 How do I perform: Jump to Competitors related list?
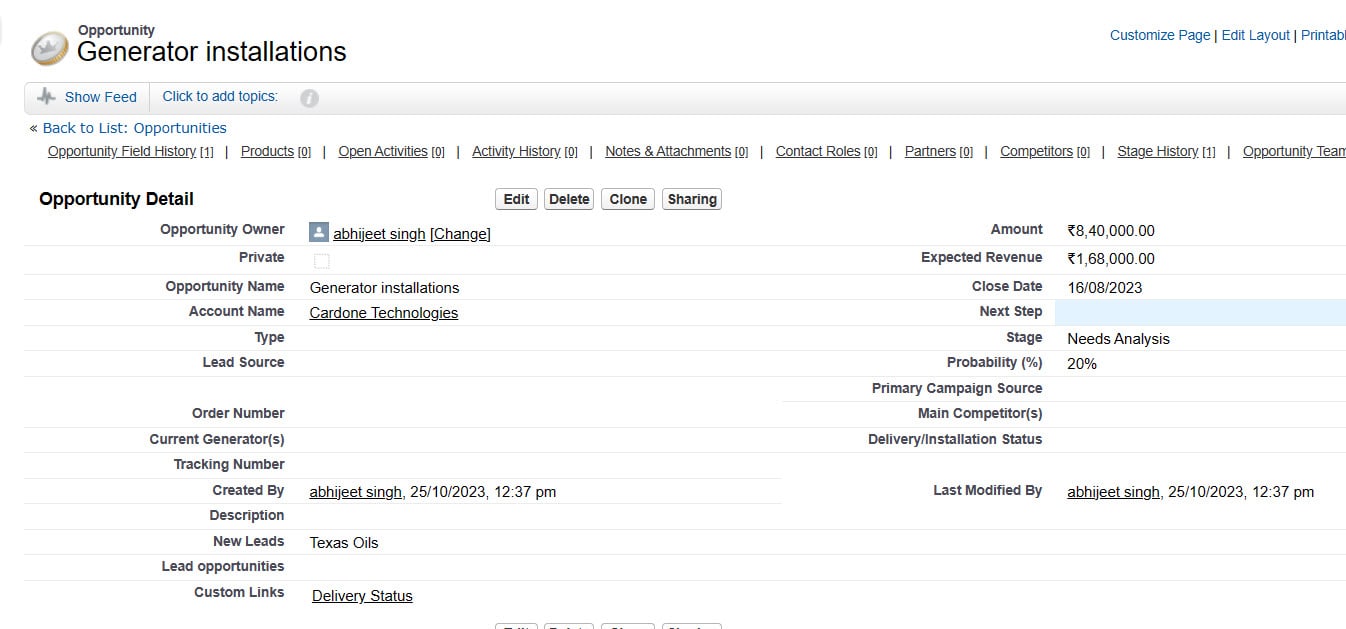coord(1037,151)
